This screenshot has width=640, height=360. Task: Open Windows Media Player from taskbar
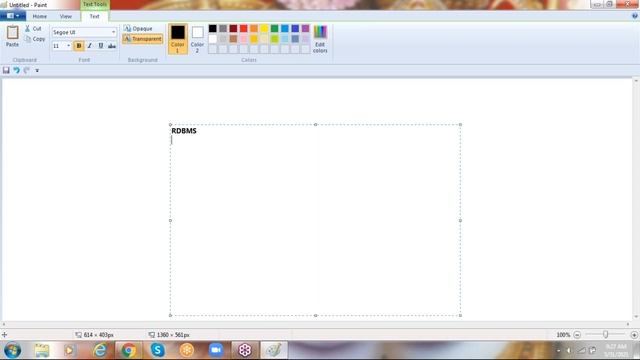point(70,350)
